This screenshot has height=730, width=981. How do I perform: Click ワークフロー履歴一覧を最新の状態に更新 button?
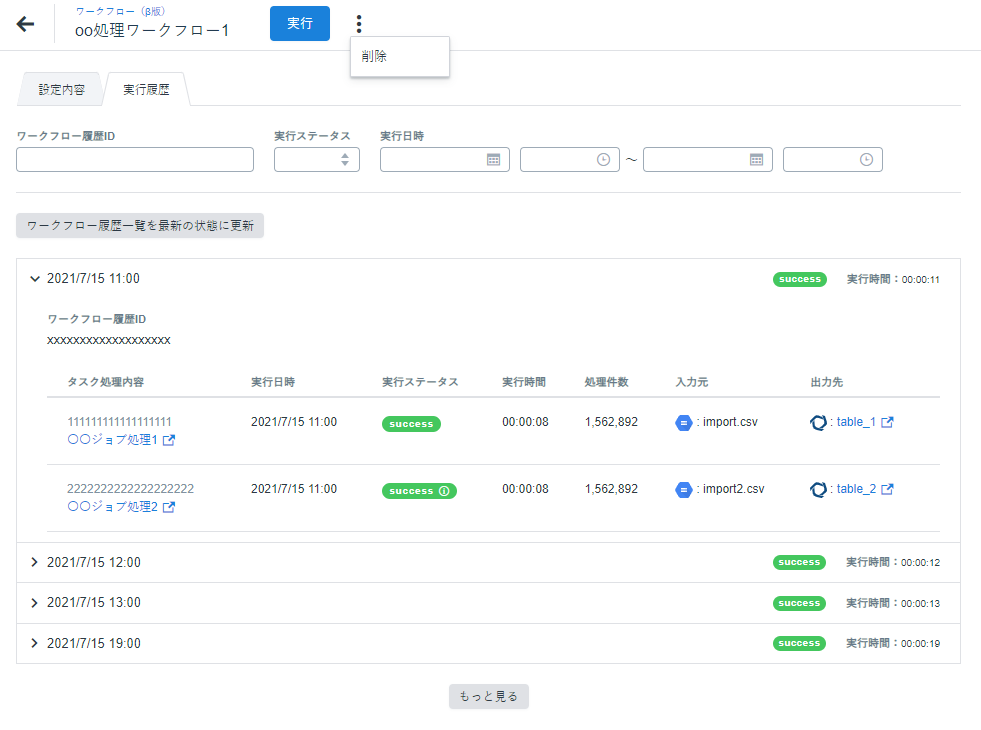tap(140, 225)
